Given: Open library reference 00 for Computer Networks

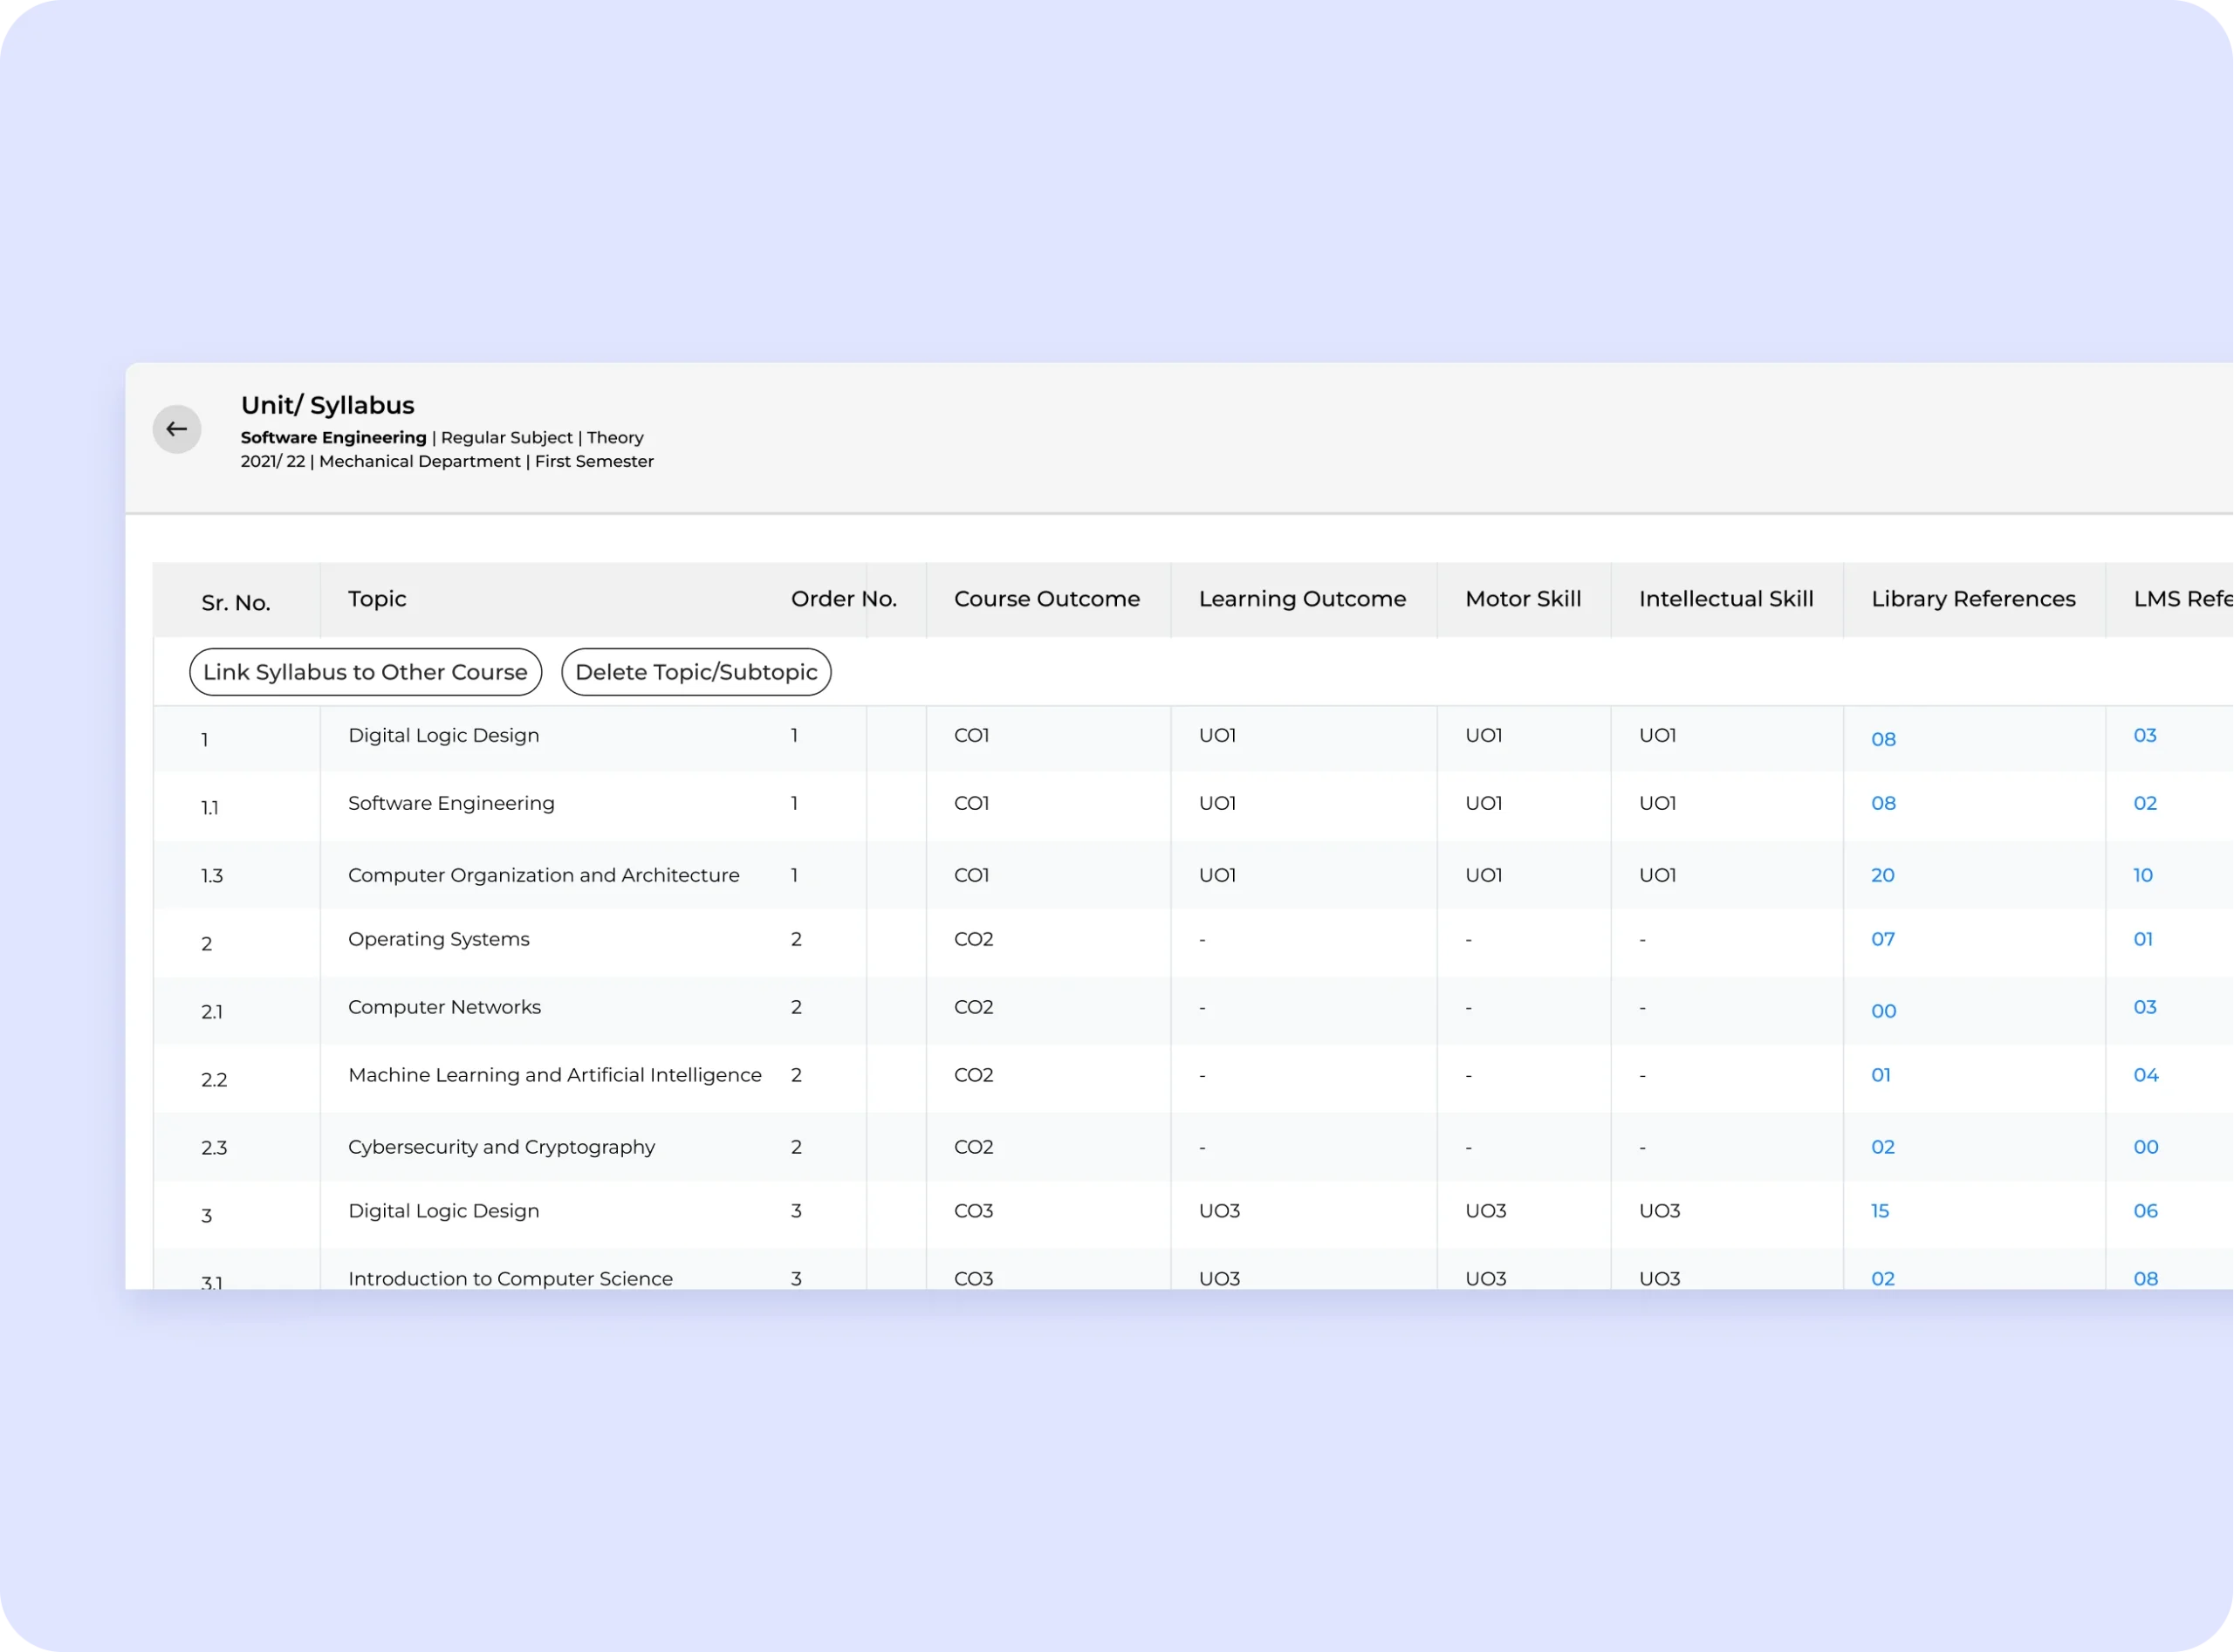Looking at the screenshot, I should pos(1883,1011).
